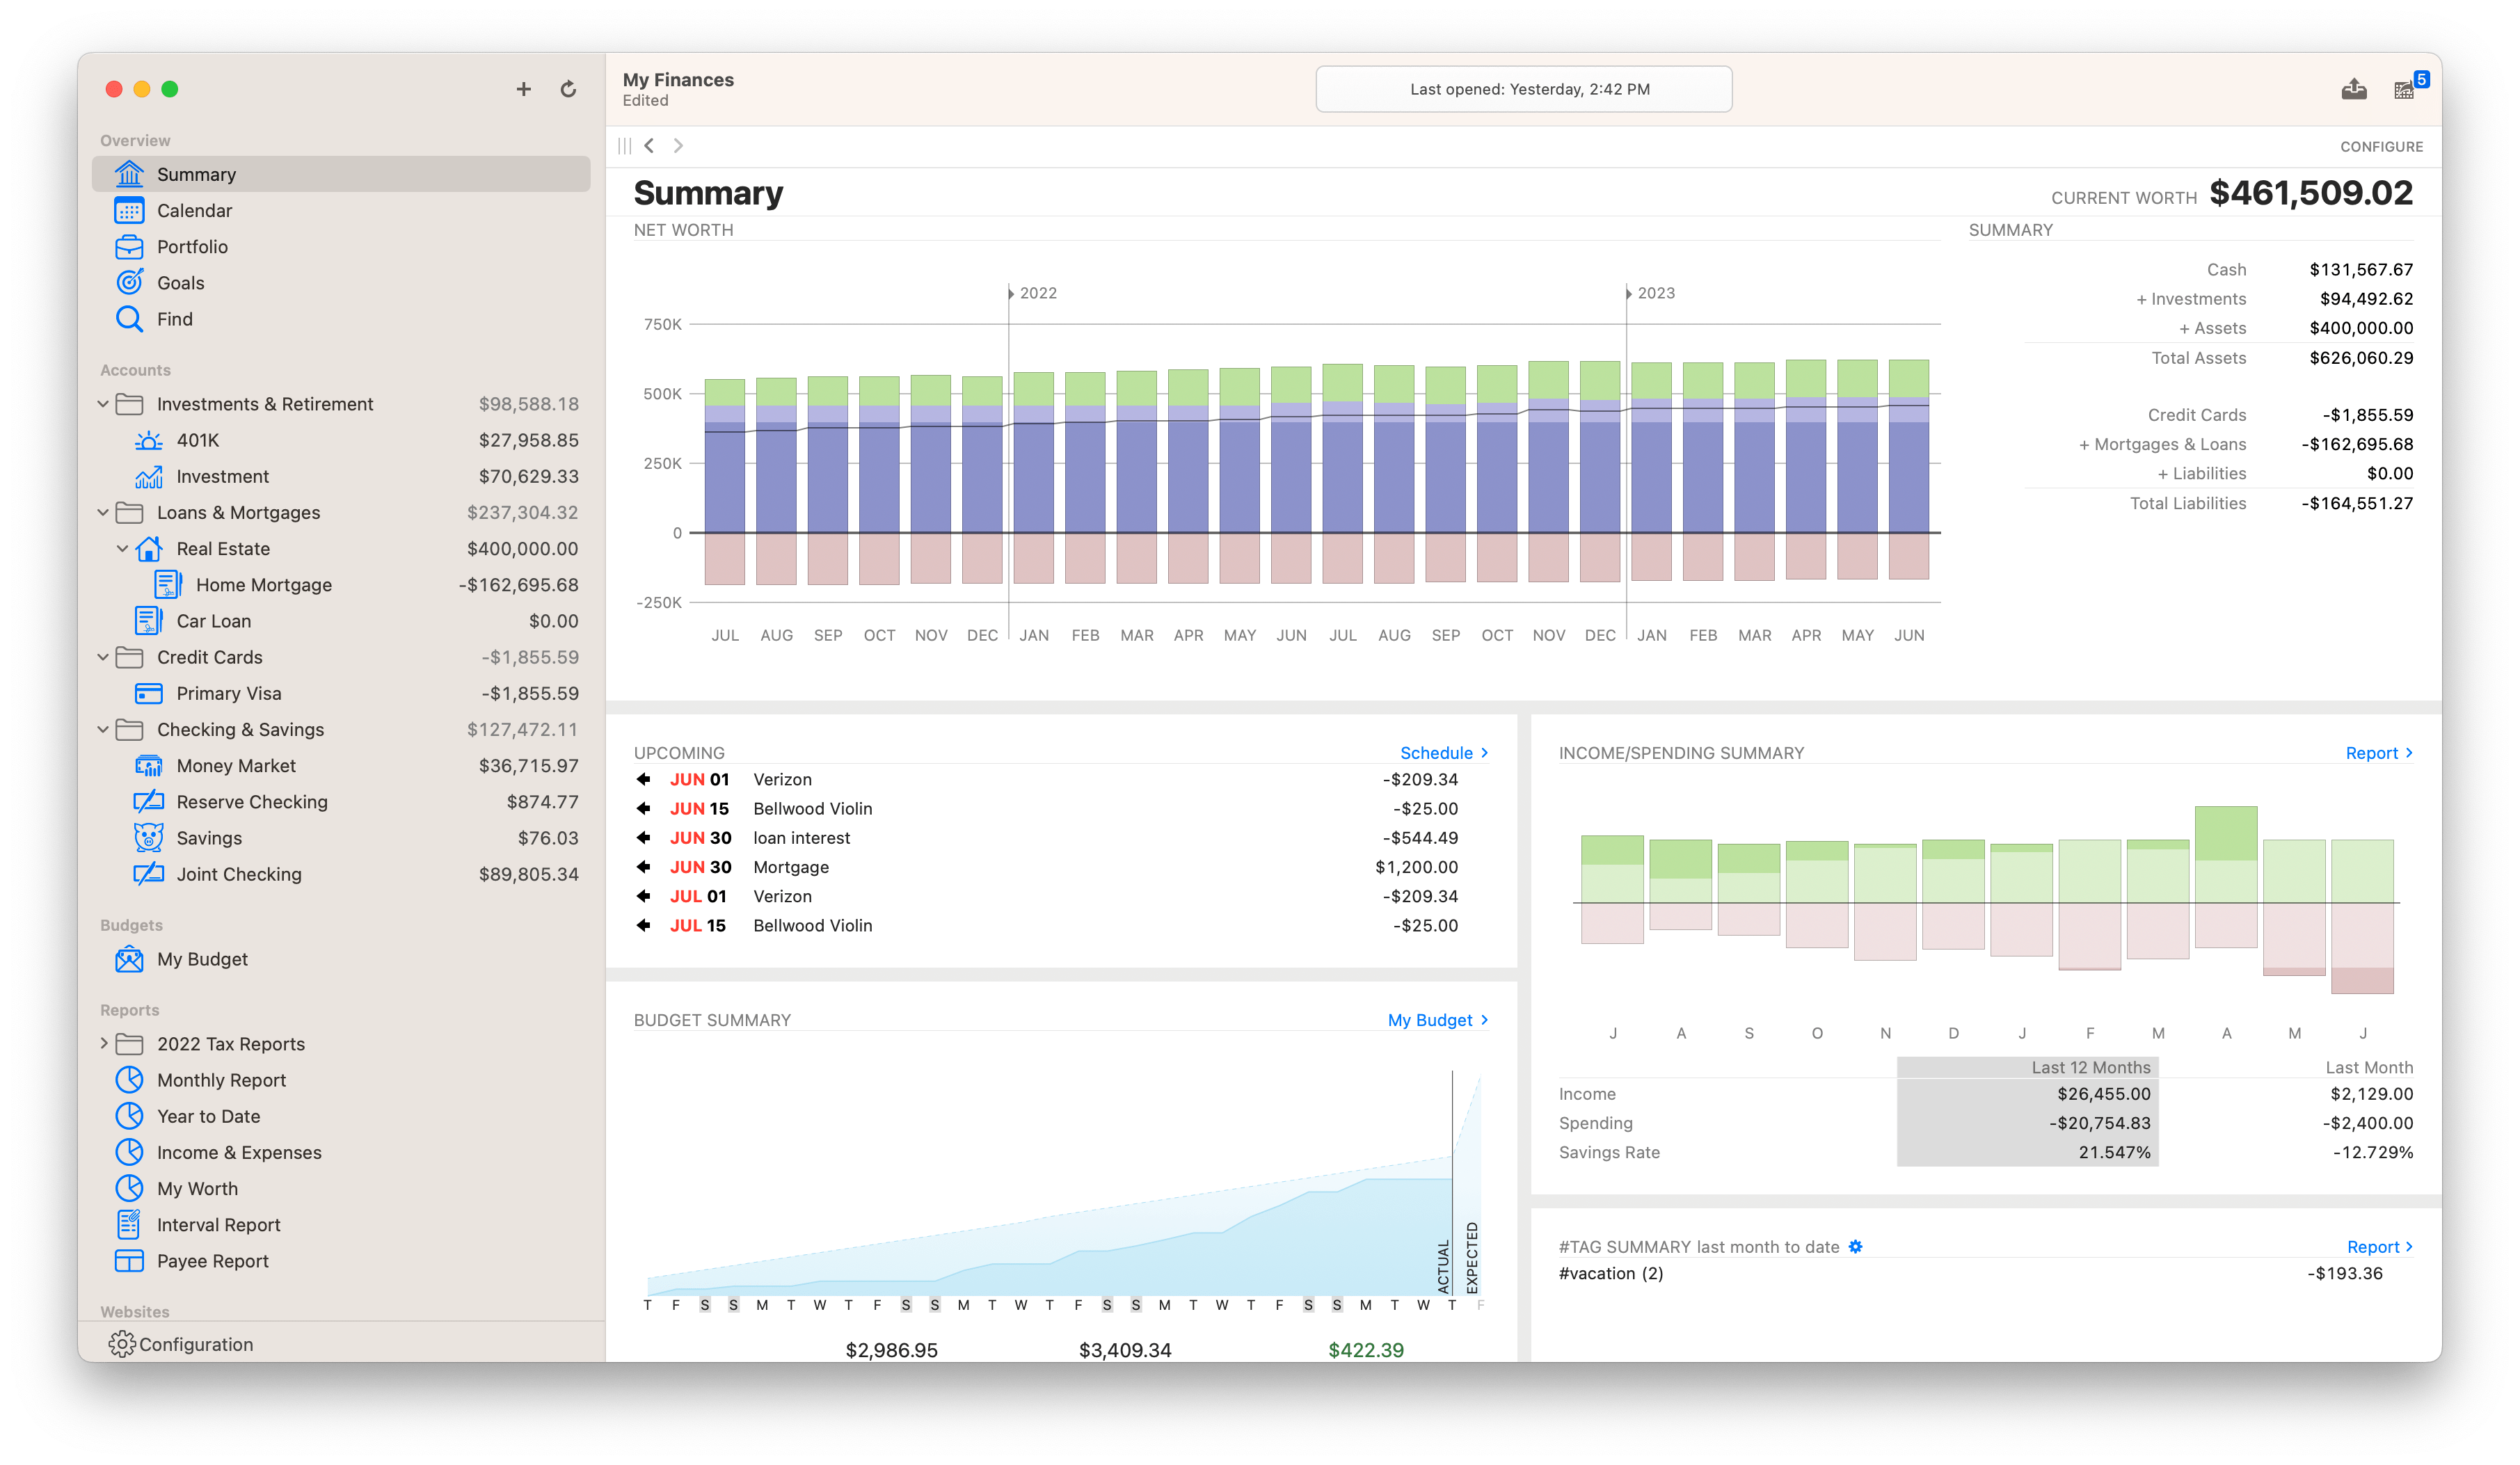Open Configuration via the gear icon
This screenshot has height=1465, width=2520.
coord(121,1344)
